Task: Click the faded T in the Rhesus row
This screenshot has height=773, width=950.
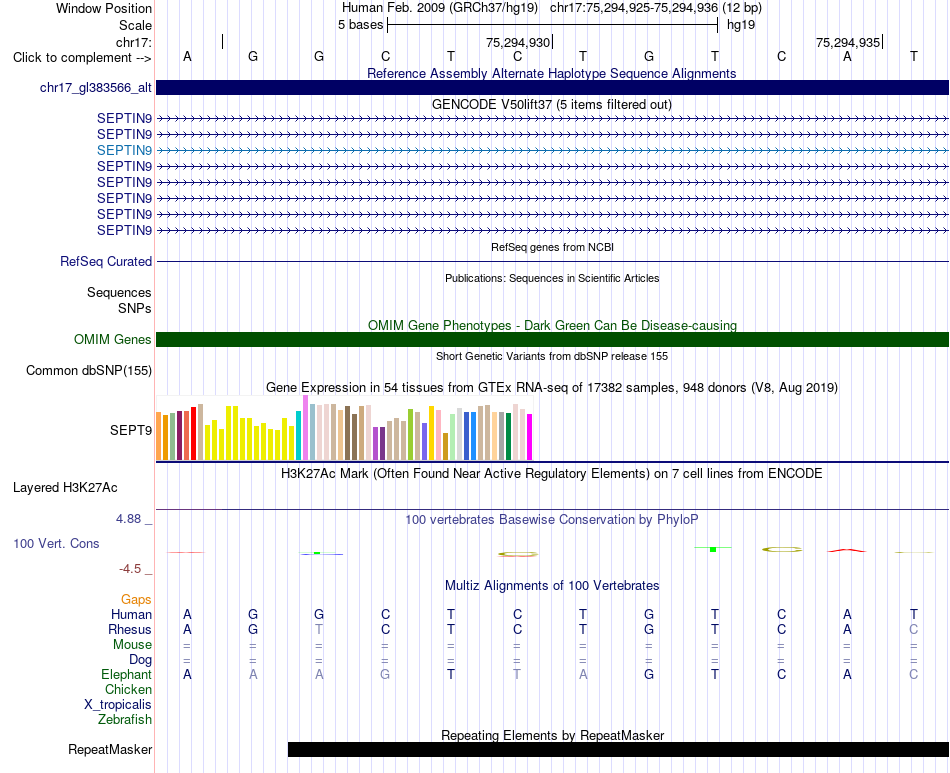Action: 319,629
